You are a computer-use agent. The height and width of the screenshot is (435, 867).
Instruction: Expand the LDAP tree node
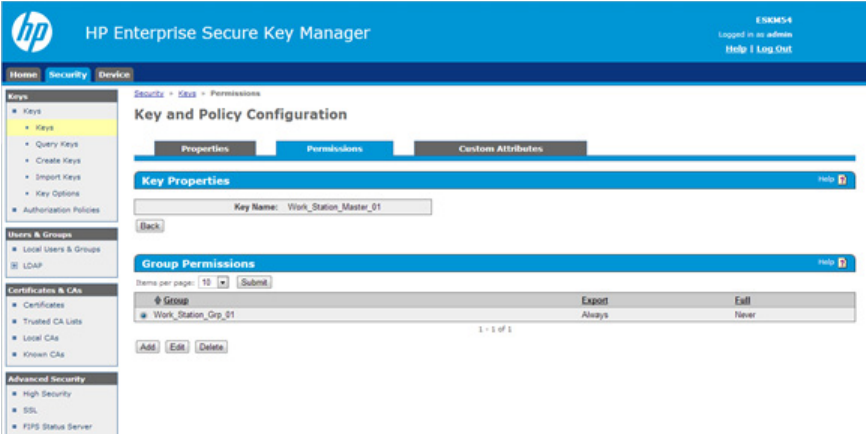(14, 266)
